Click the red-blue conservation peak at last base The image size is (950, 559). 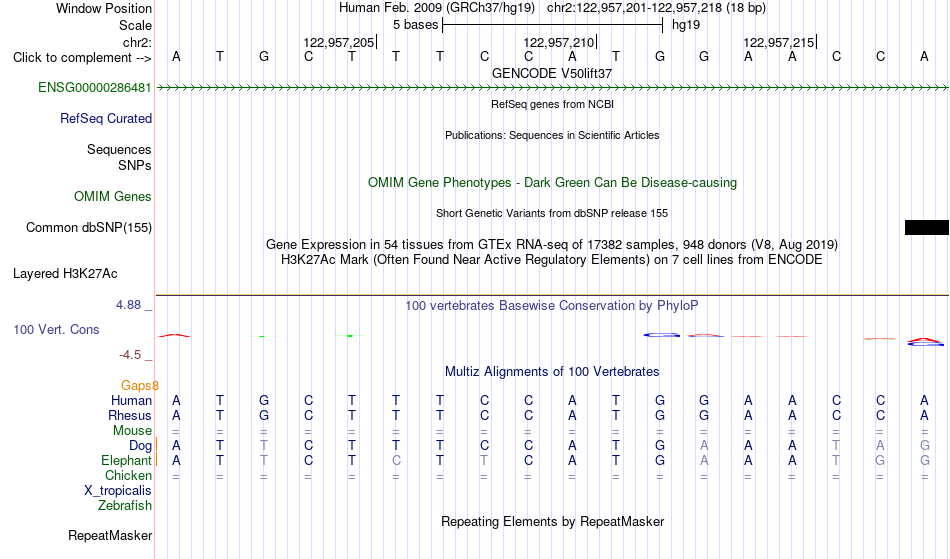(x=925, y=342)
